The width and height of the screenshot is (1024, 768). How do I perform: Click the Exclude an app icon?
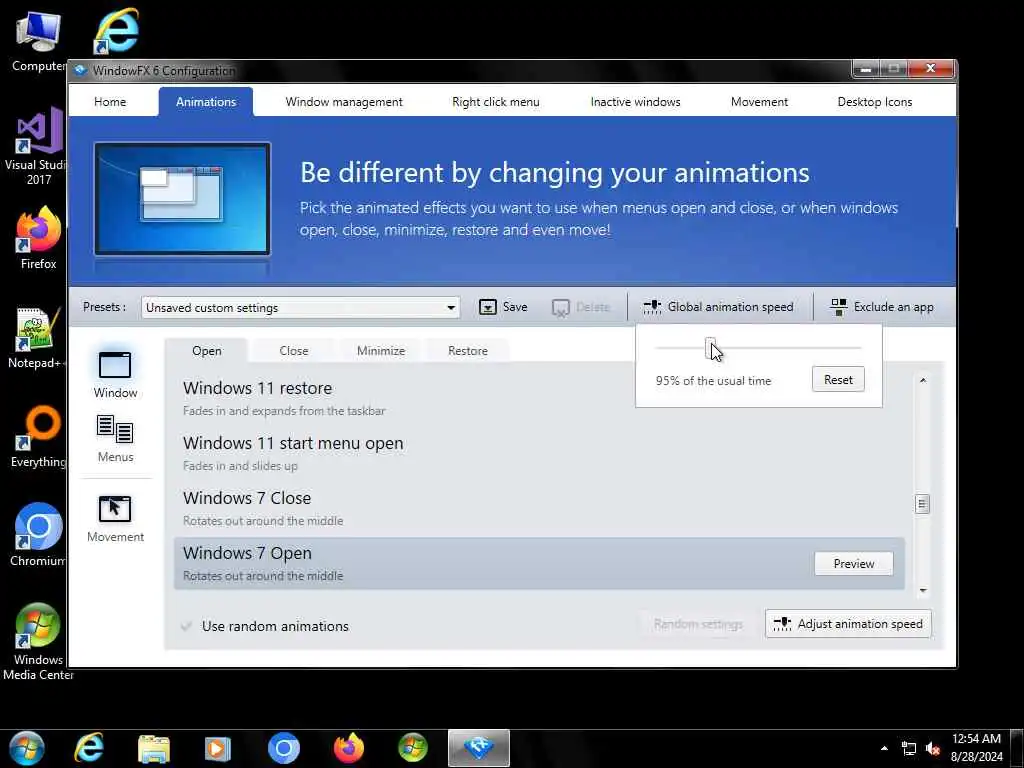pyautogui.click(x=839, y=307)
